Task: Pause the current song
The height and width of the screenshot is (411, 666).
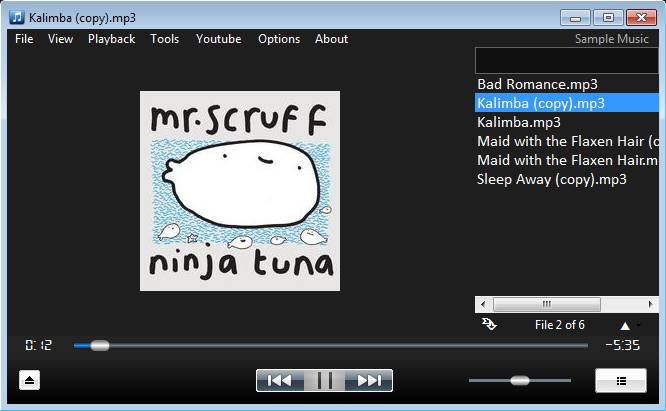Action: (x=324, y=380)
